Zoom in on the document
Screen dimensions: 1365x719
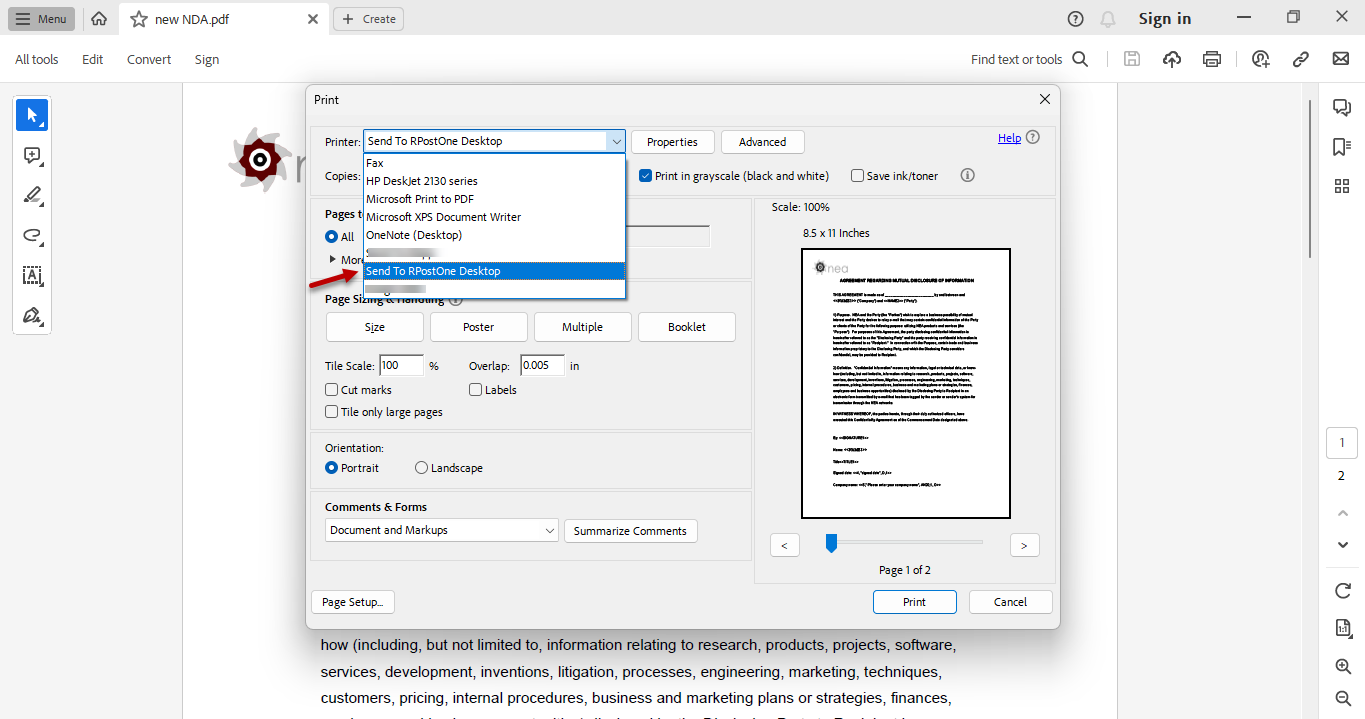pos(1343,666)
